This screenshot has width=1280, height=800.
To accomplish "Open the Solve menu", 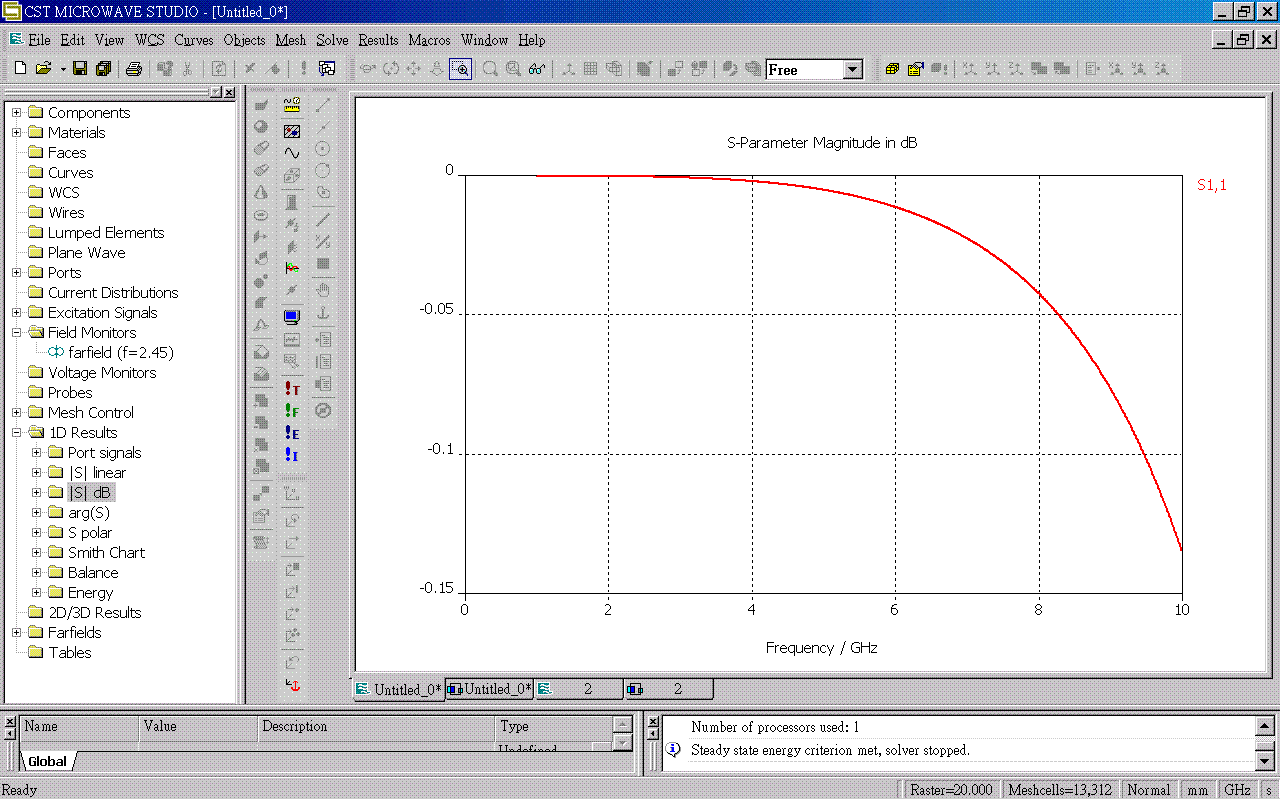I will [332, 40].
